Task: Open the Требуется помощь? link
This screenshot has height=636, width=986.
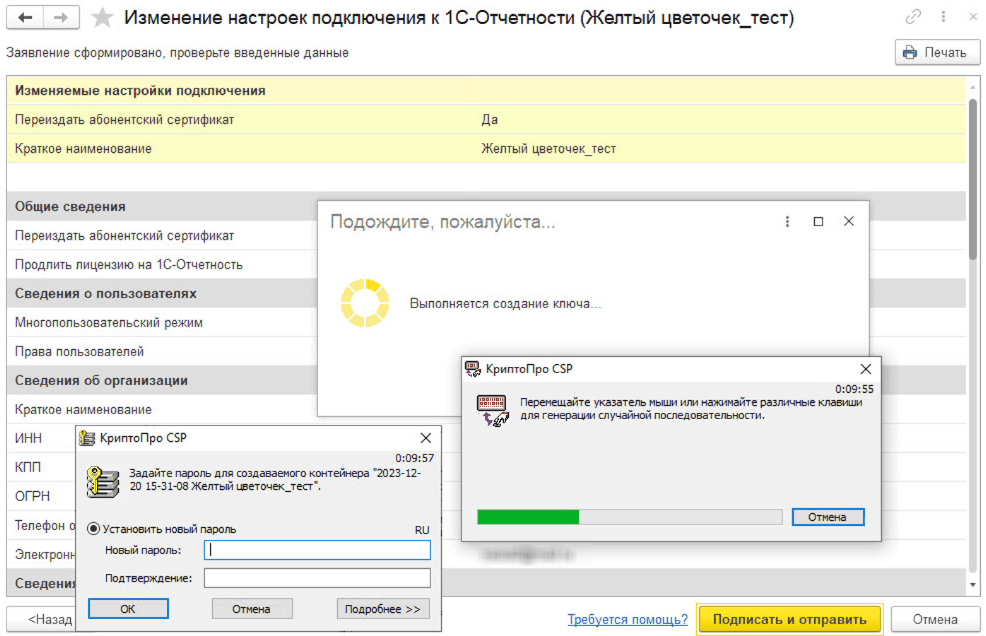Action: [628, 620]
